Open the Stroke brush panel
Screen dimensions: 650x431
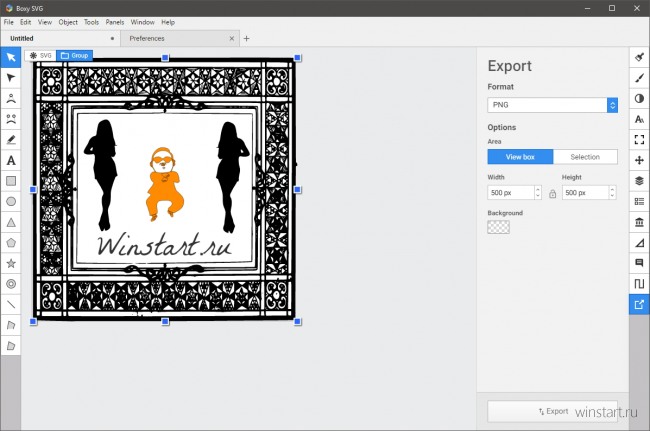pos(639,78)
